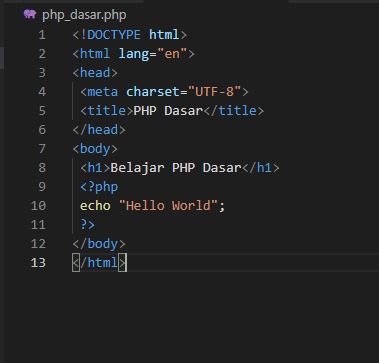Click the lang attribute on line 2
The height and width of the screenshot is (363, 379).
(134, 54)
